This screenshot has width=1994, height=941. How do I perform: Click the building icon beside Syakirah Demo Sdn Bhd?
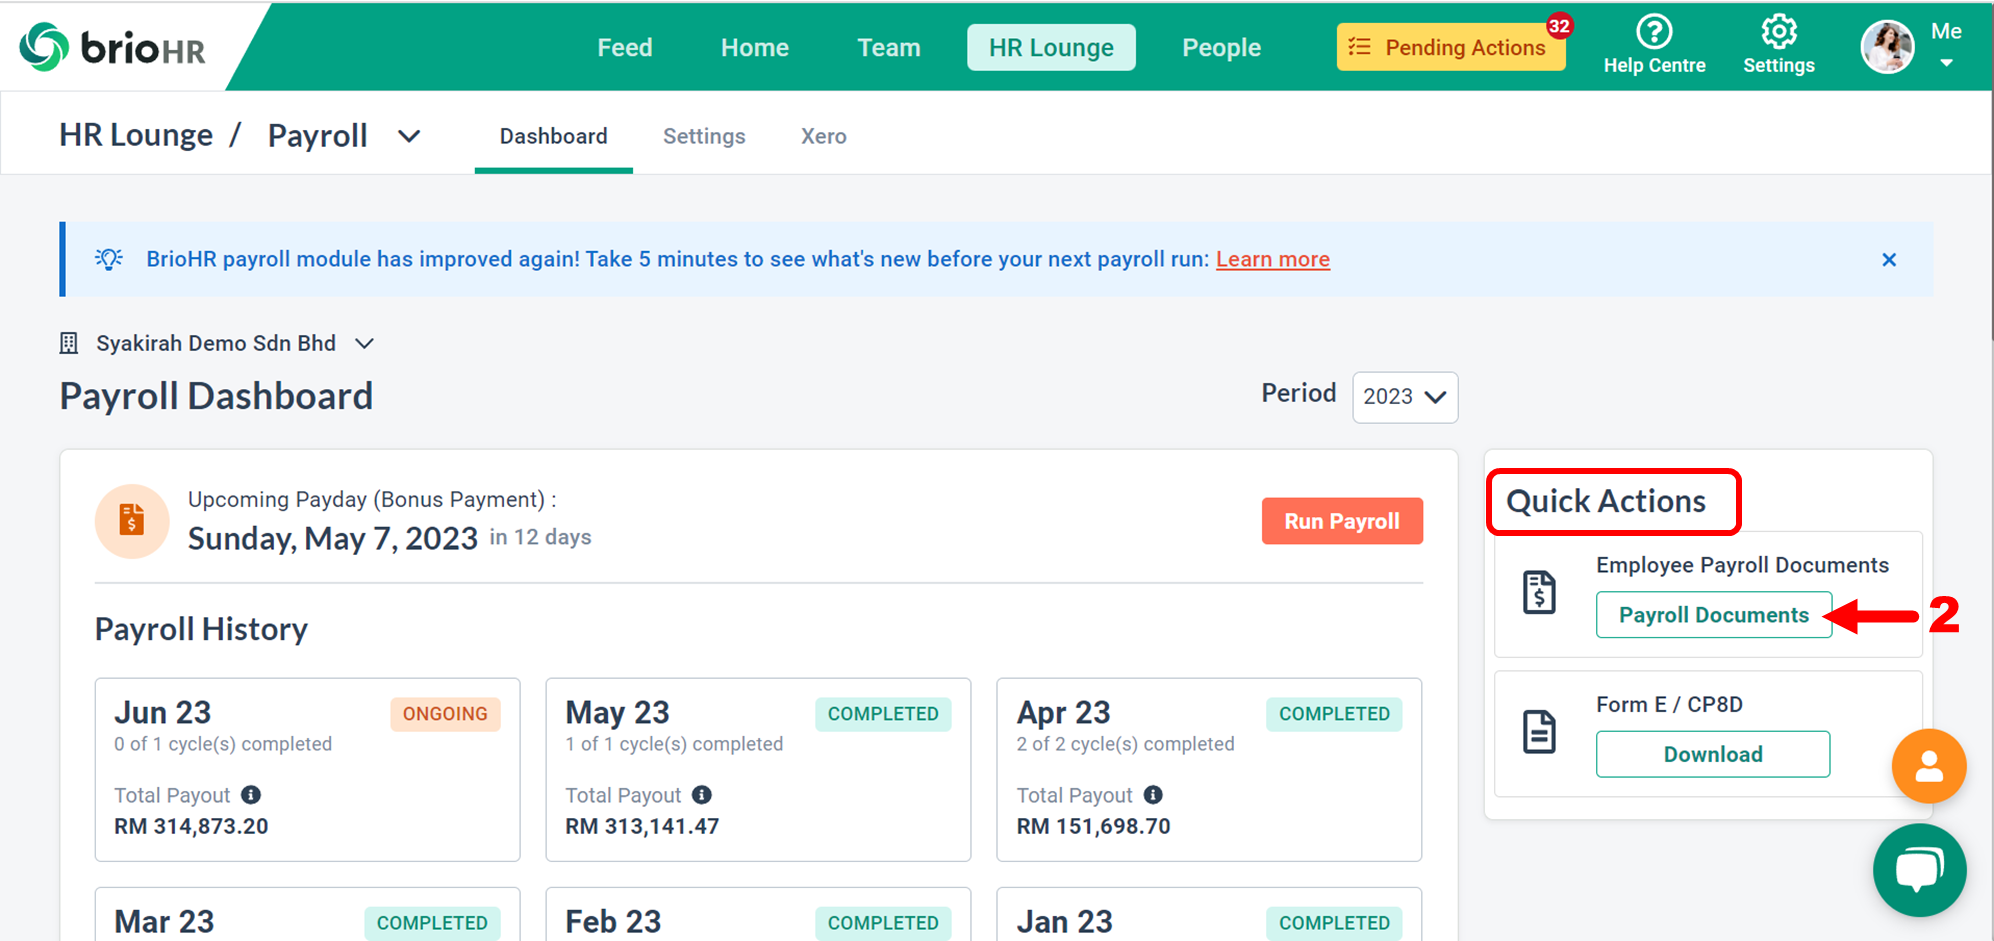(68, 344)
